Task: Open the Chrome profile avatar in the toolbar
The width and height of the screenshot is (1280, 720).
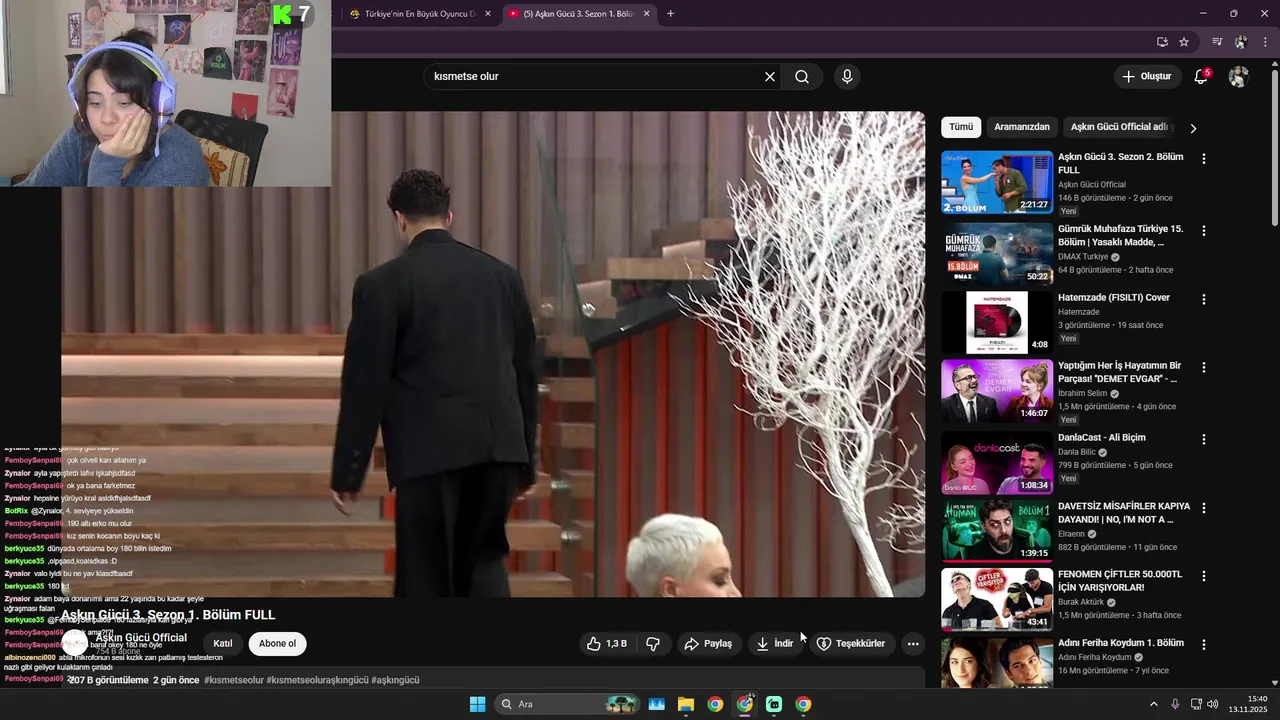Action: click(x=1240, y=42)
